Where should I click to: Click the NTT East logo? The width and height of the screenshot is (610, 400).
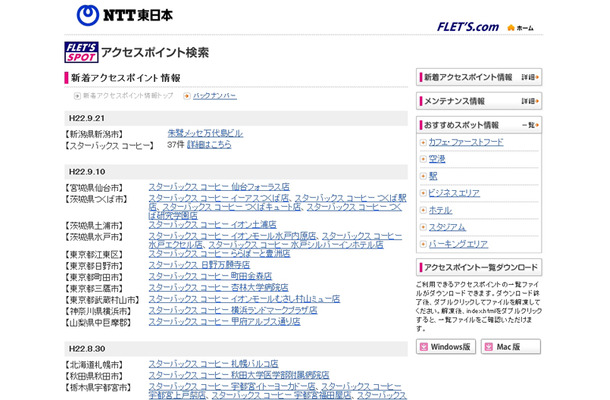click(x=124, y=15)
